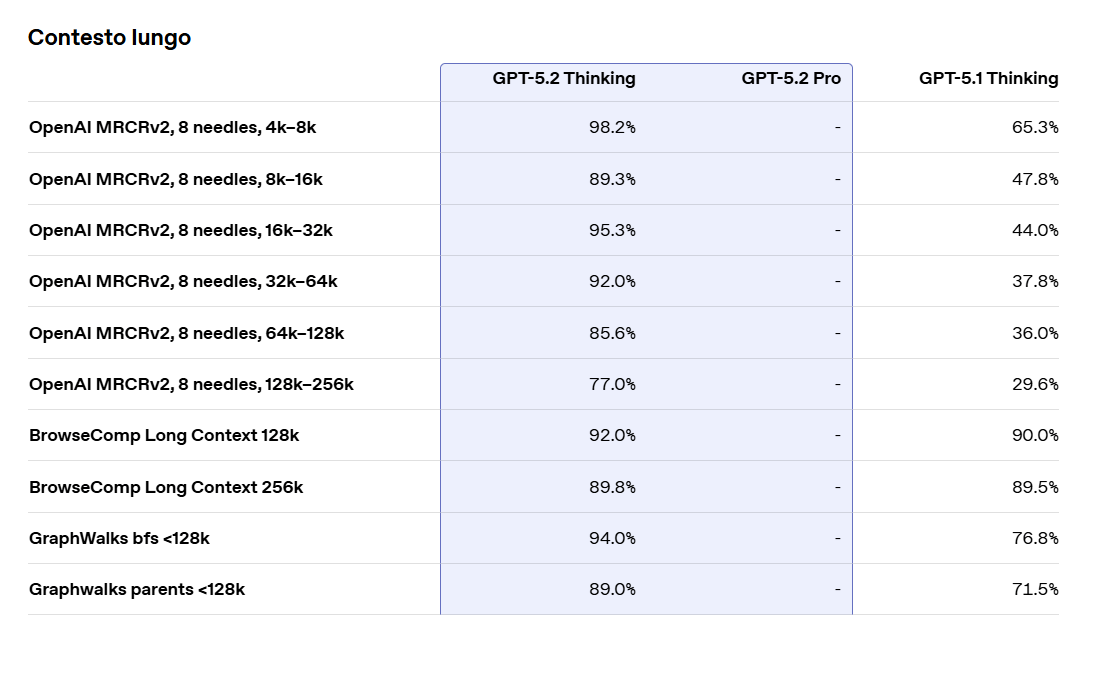Select BrowseComp Long Context 256k label
1105x674 pixels.
(166, 488)
